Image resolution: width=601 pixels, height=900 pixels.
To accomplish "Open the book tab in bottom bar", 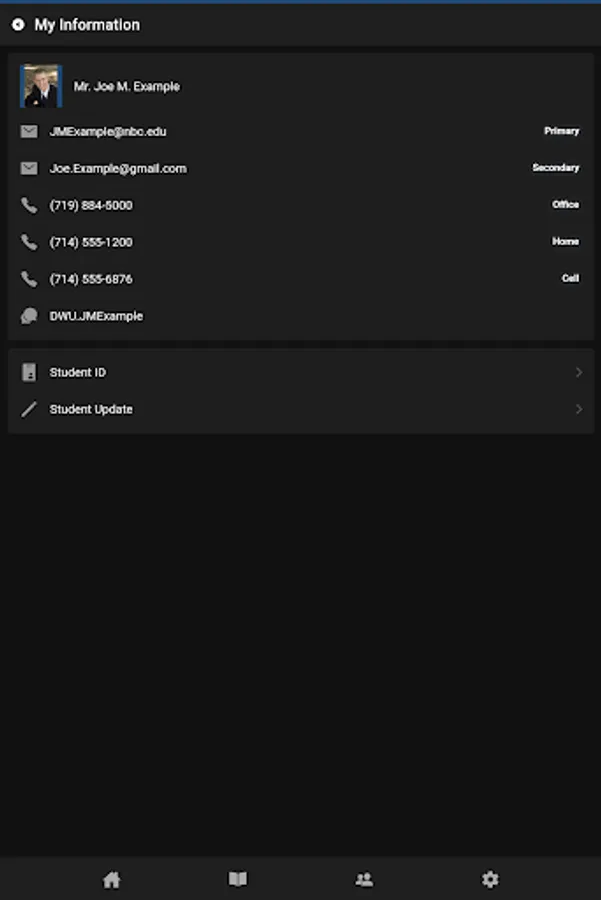I will (x=238, y=880).
